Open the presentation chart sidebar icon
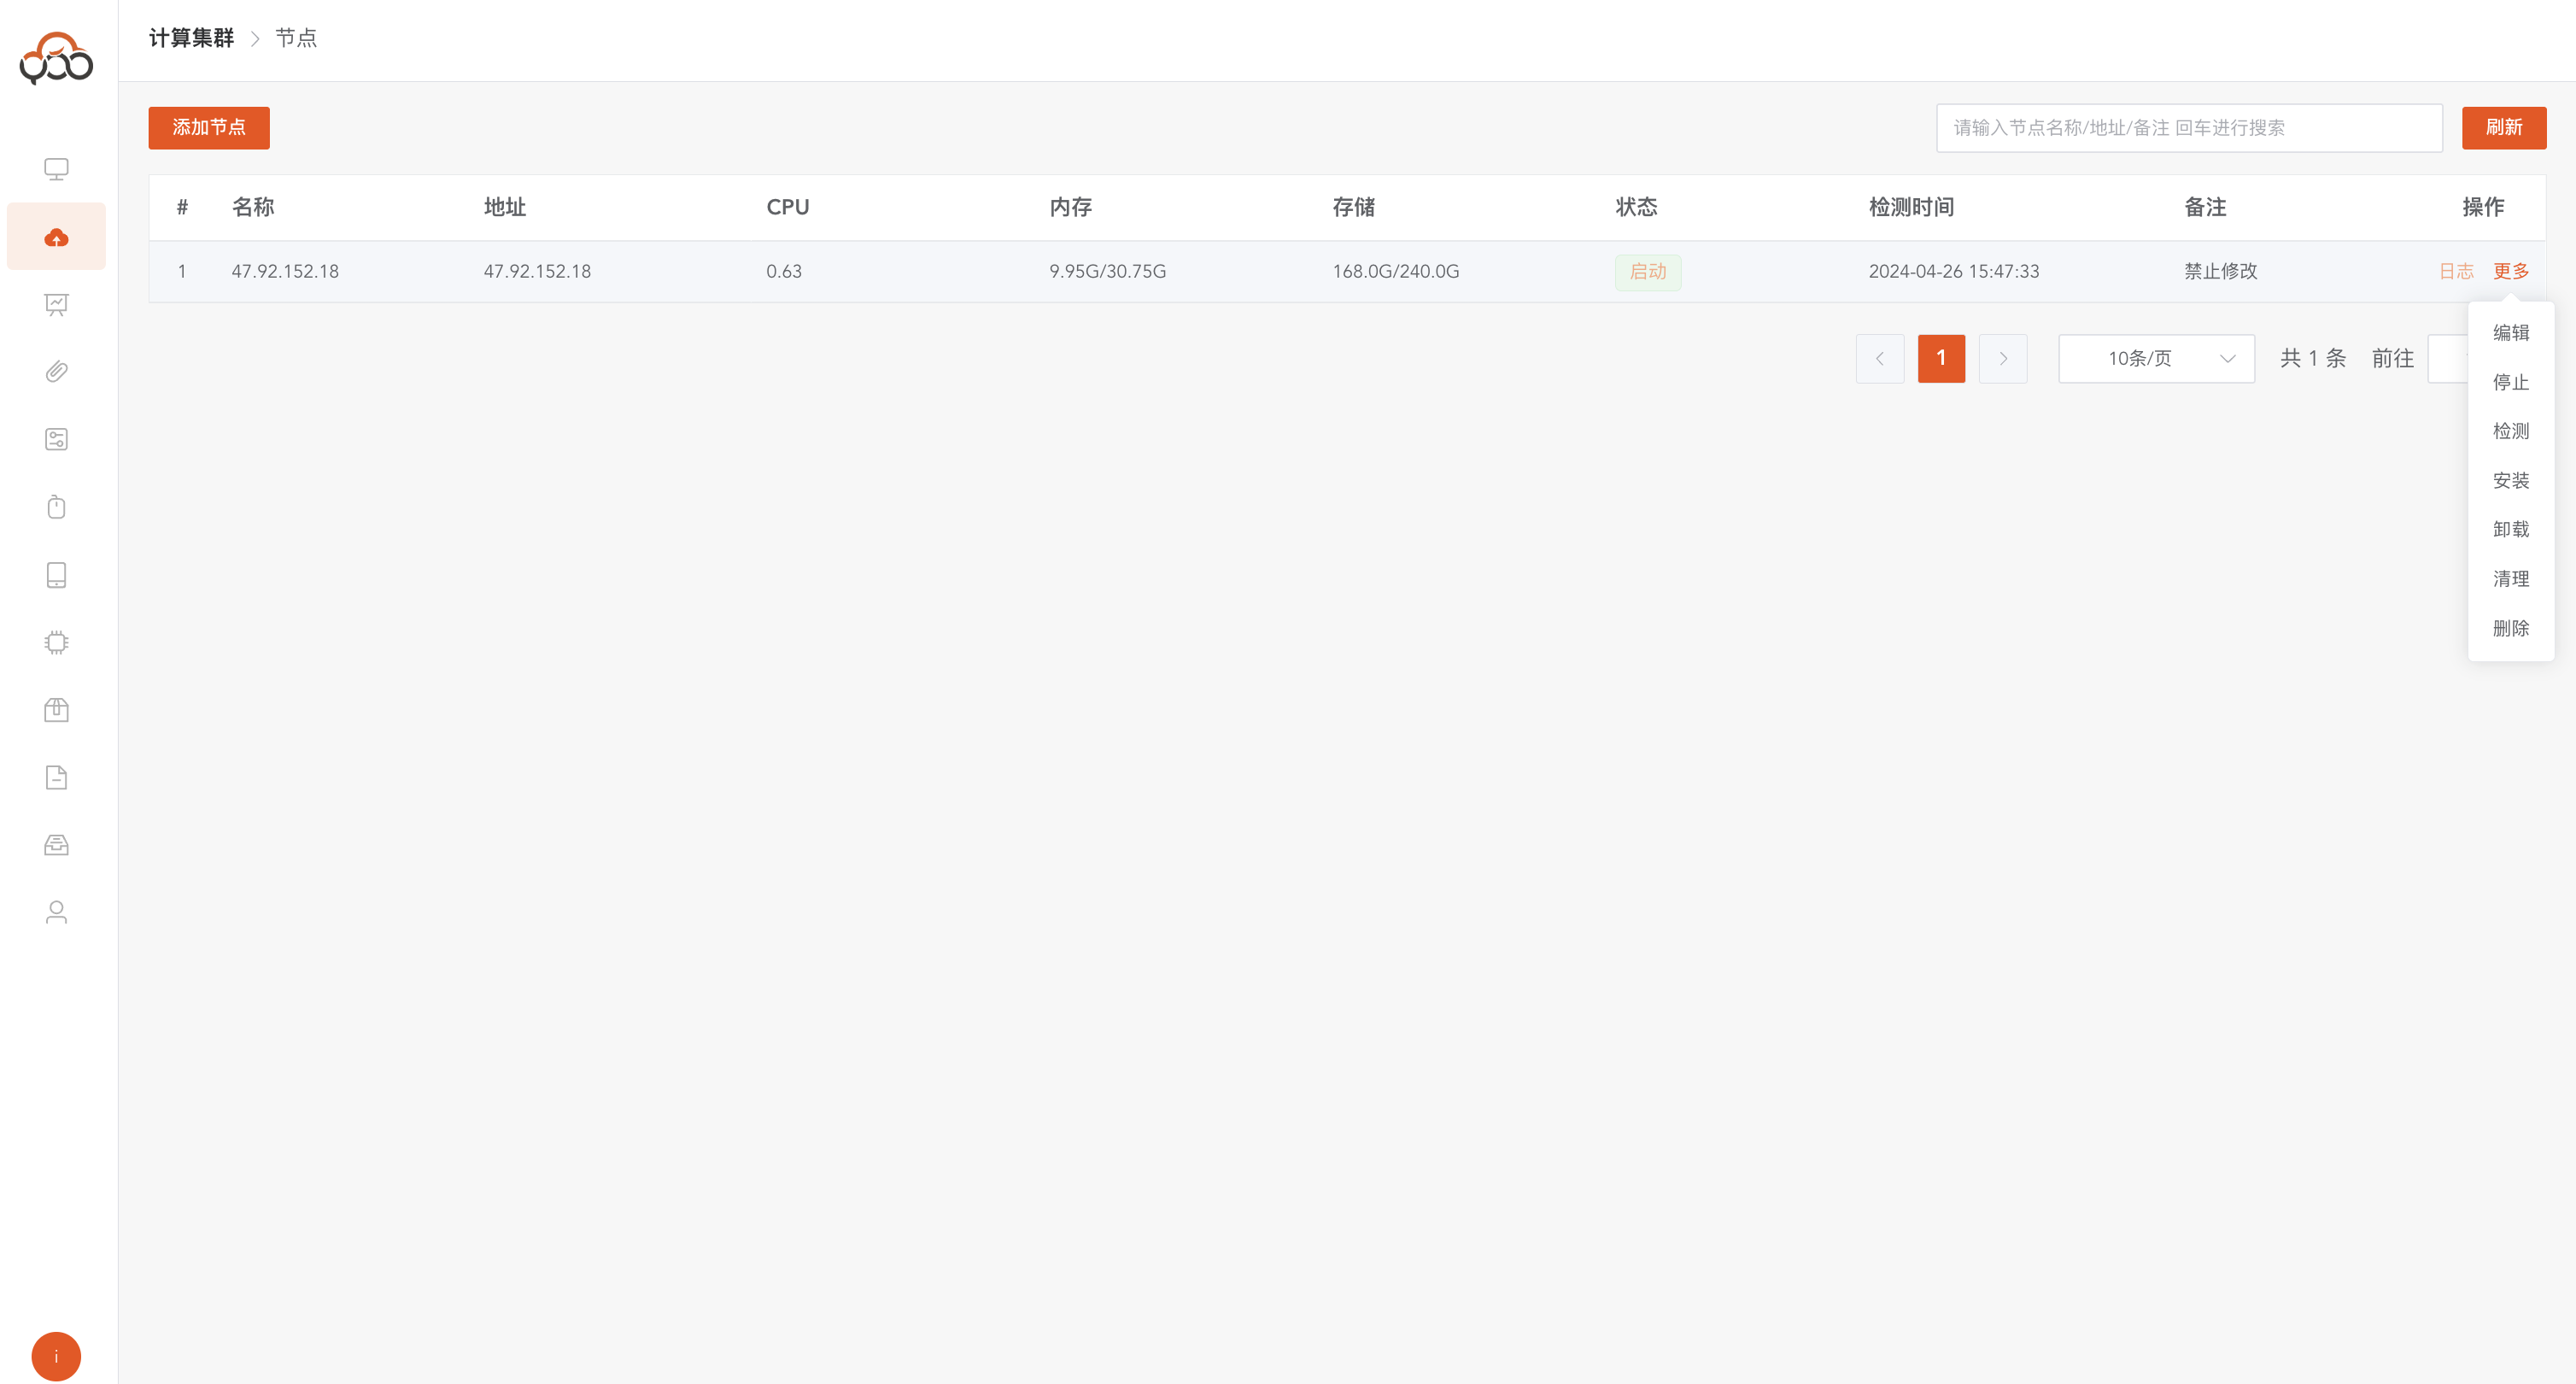Image resolution: width=2576 pixels, height=1384 pixels. click(x=56, y=305)
